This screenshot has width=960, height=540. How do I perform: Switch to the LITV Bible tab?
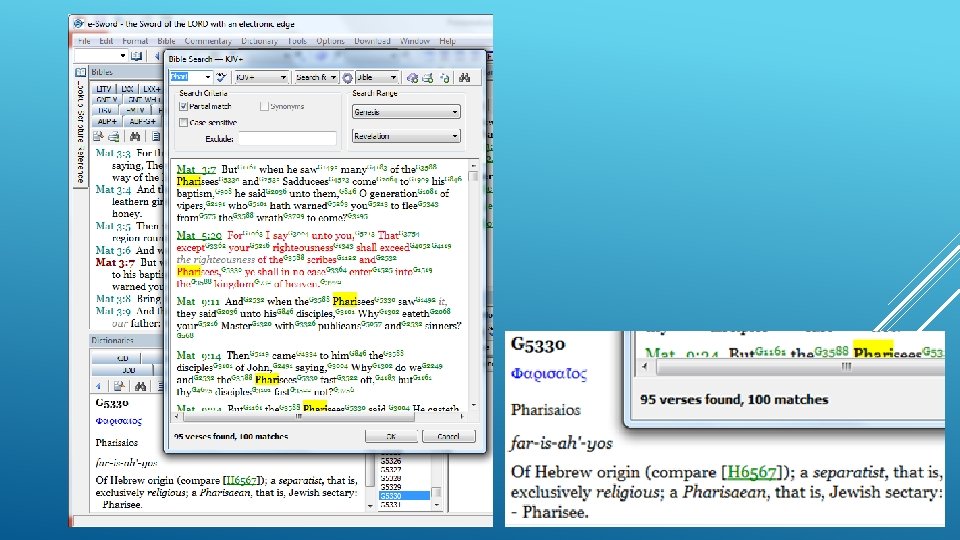(103, 89)
